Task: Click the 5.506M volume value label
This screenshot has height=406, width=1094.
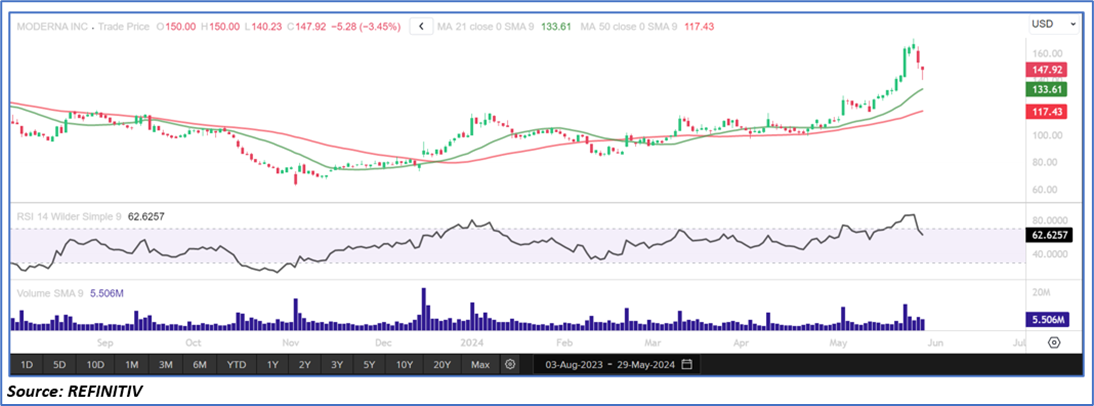Action: tap(1047, 319)
